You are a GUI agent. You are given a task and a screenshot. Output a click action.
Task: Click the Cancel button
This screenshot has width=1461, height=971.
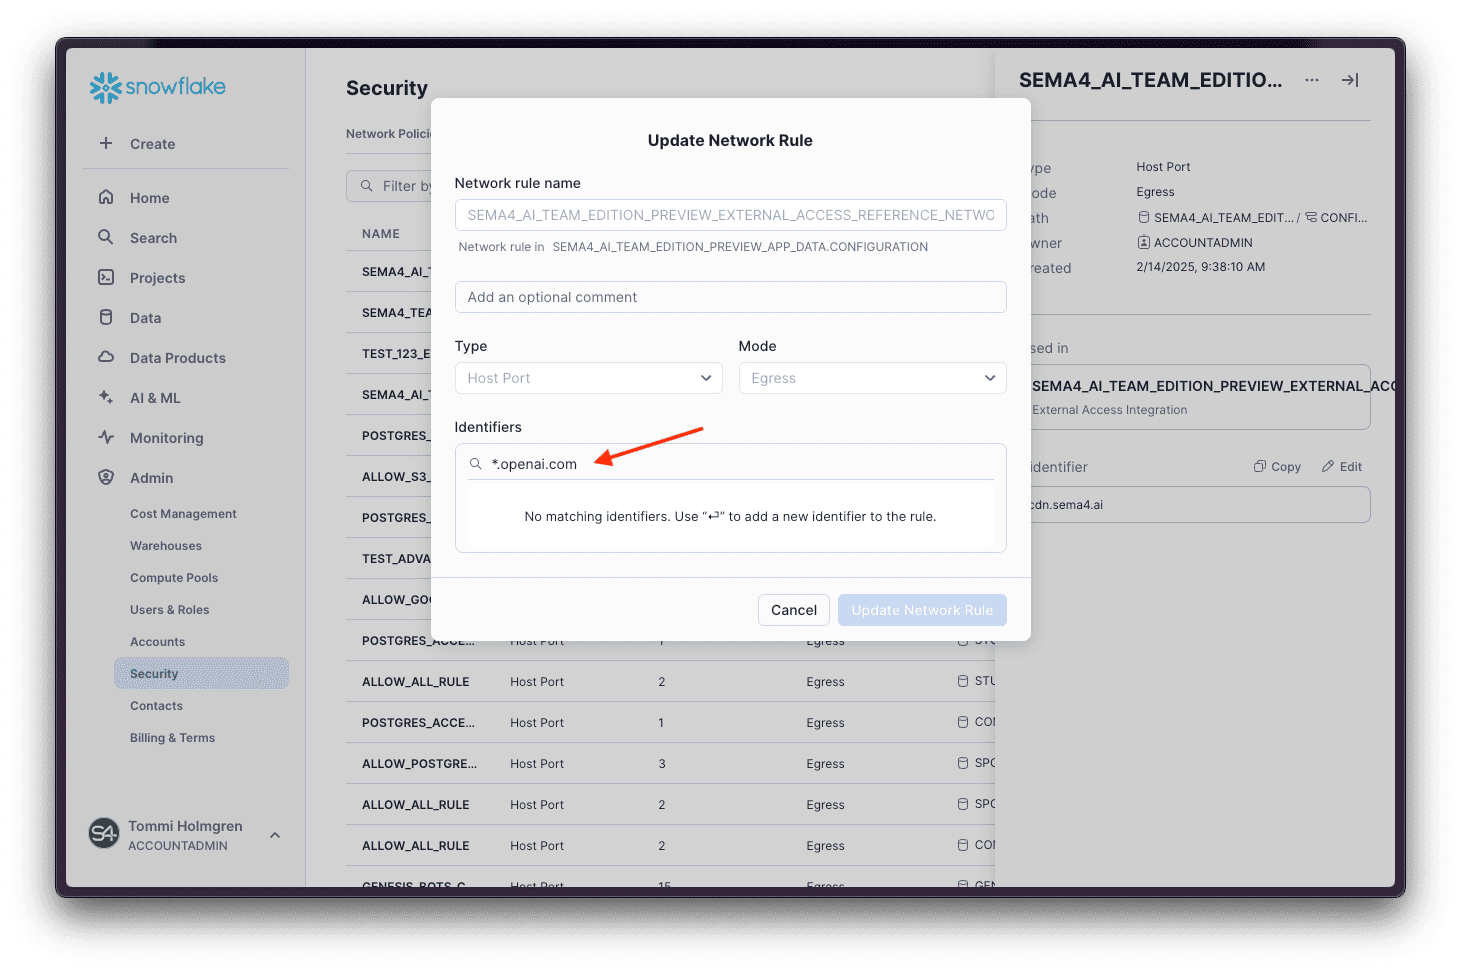pyautogui.click(x=793, y=610)
